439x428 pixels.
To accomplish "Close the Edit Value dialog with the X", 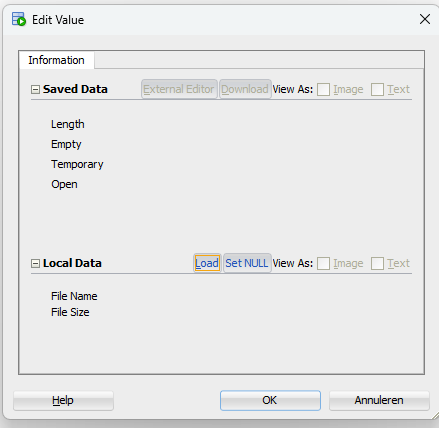I will click(x=425, y=19).
